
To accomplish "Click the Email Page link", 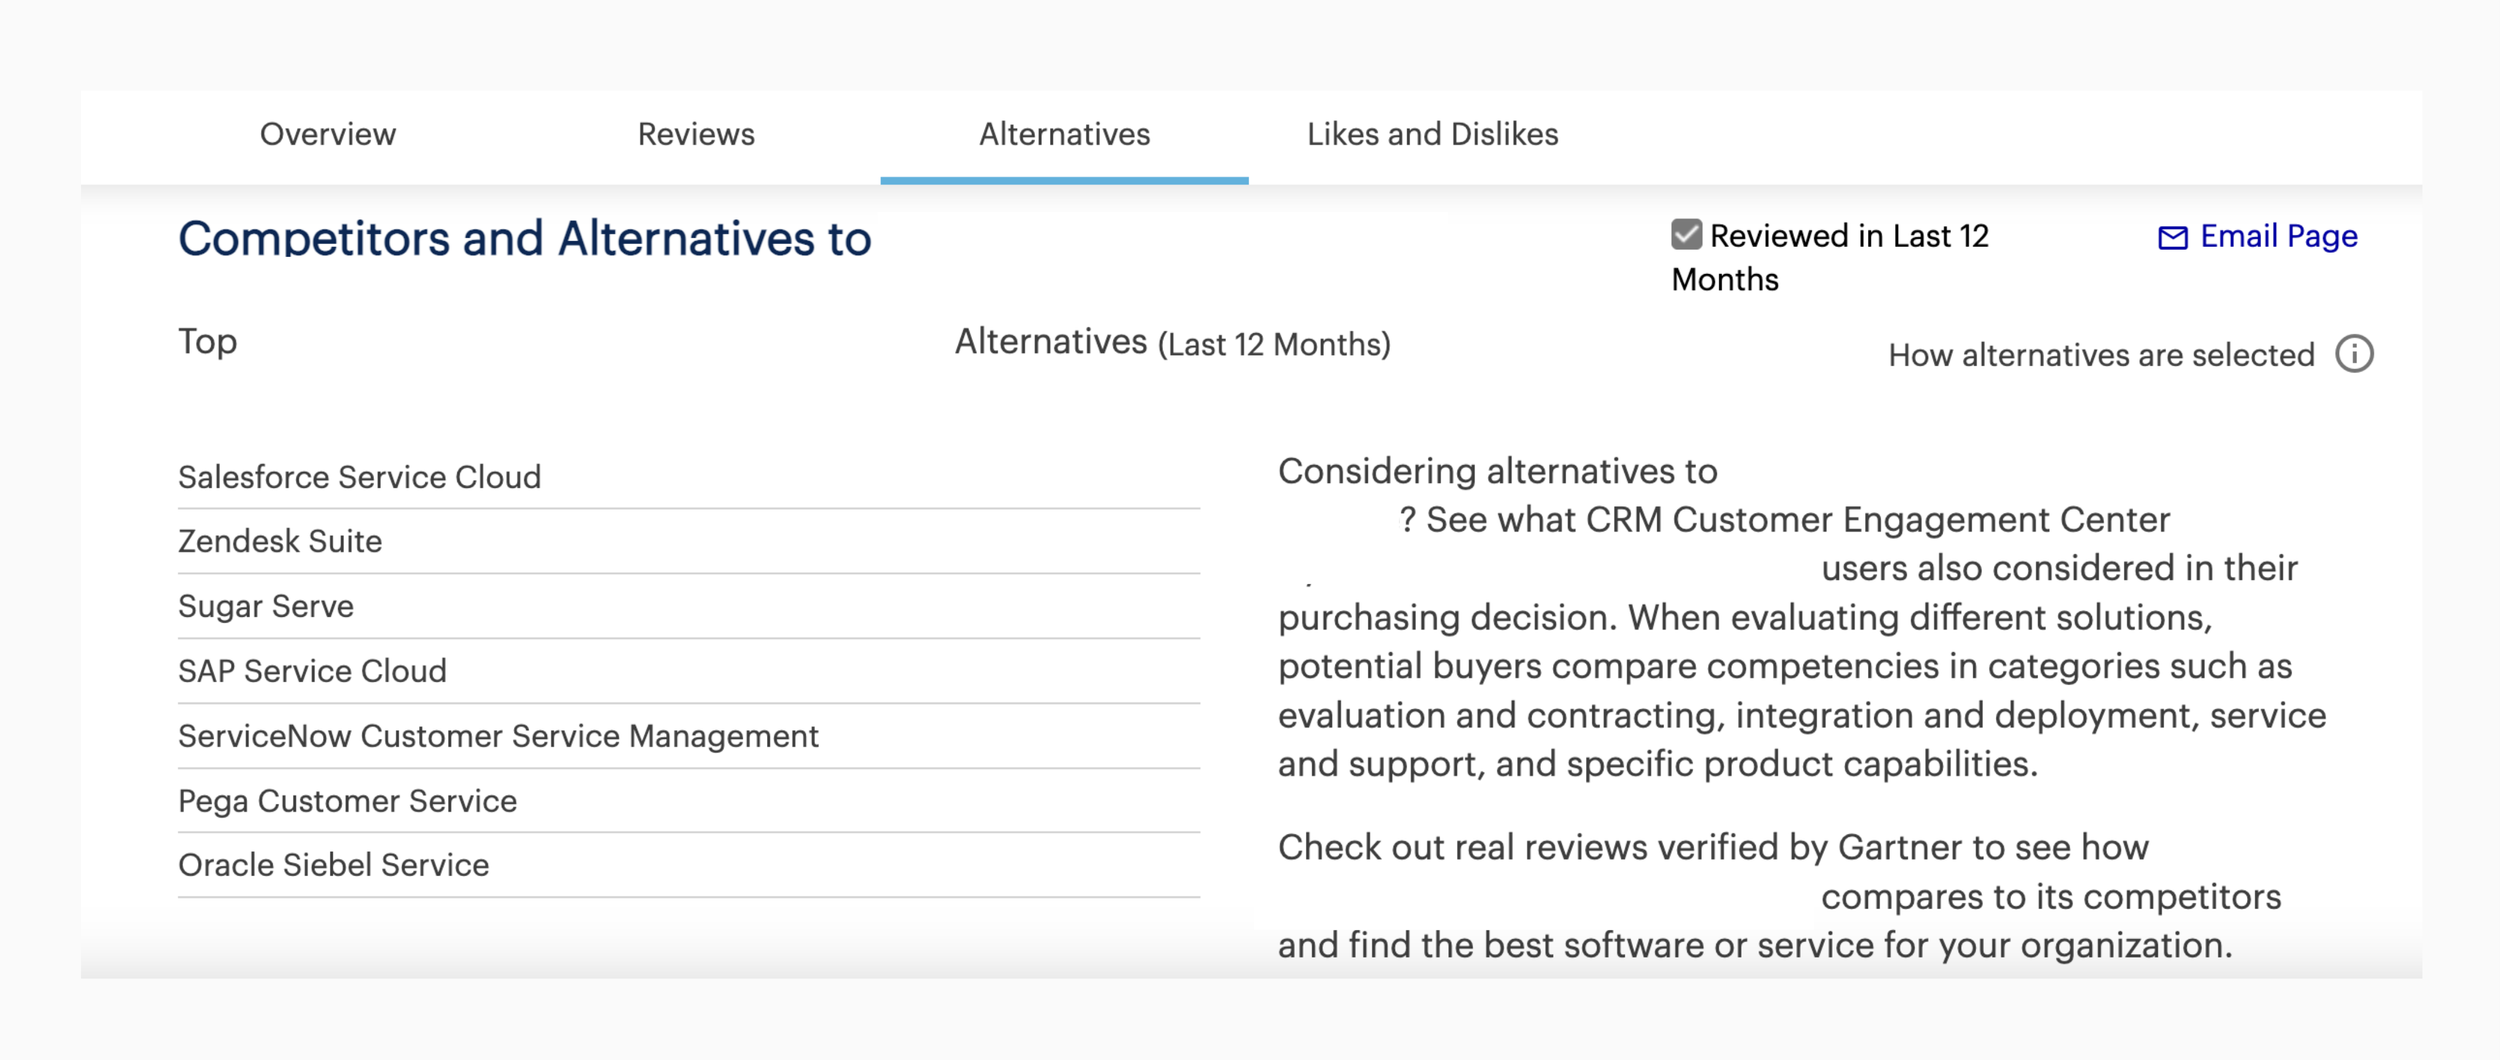I will (x=2279, y=237).
